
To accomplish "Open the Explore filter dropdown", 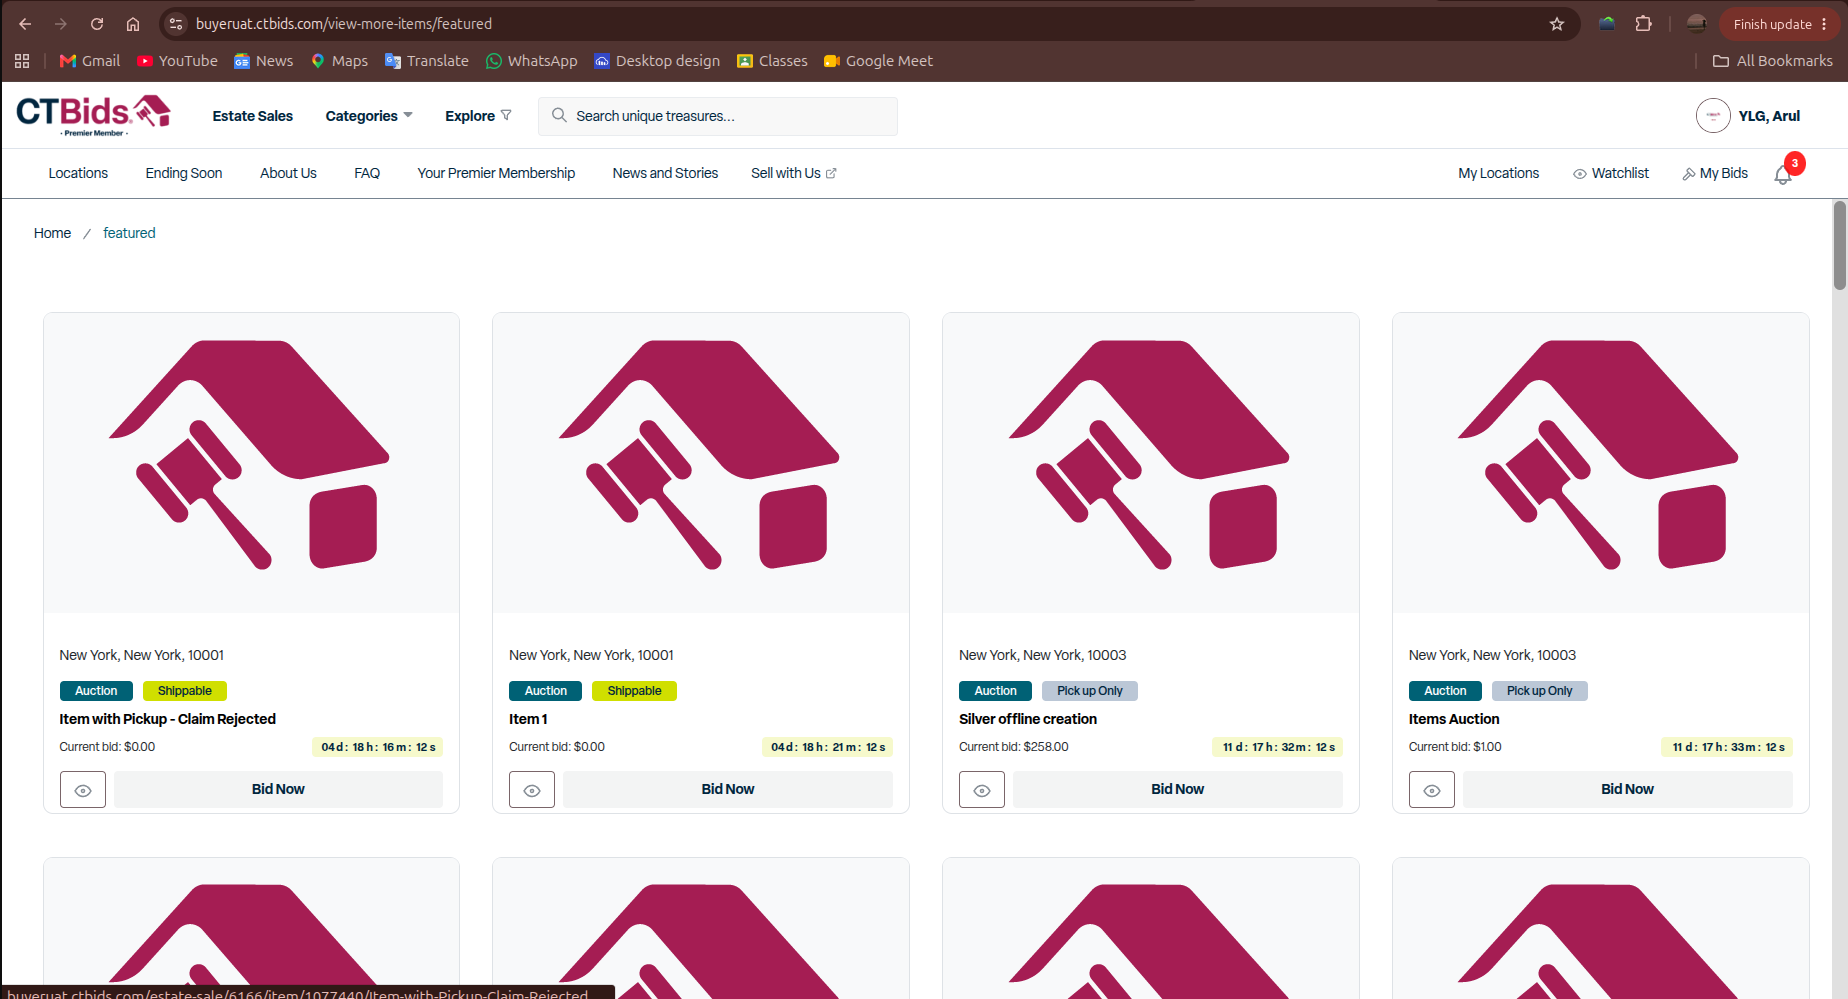I will click(478, 116).
